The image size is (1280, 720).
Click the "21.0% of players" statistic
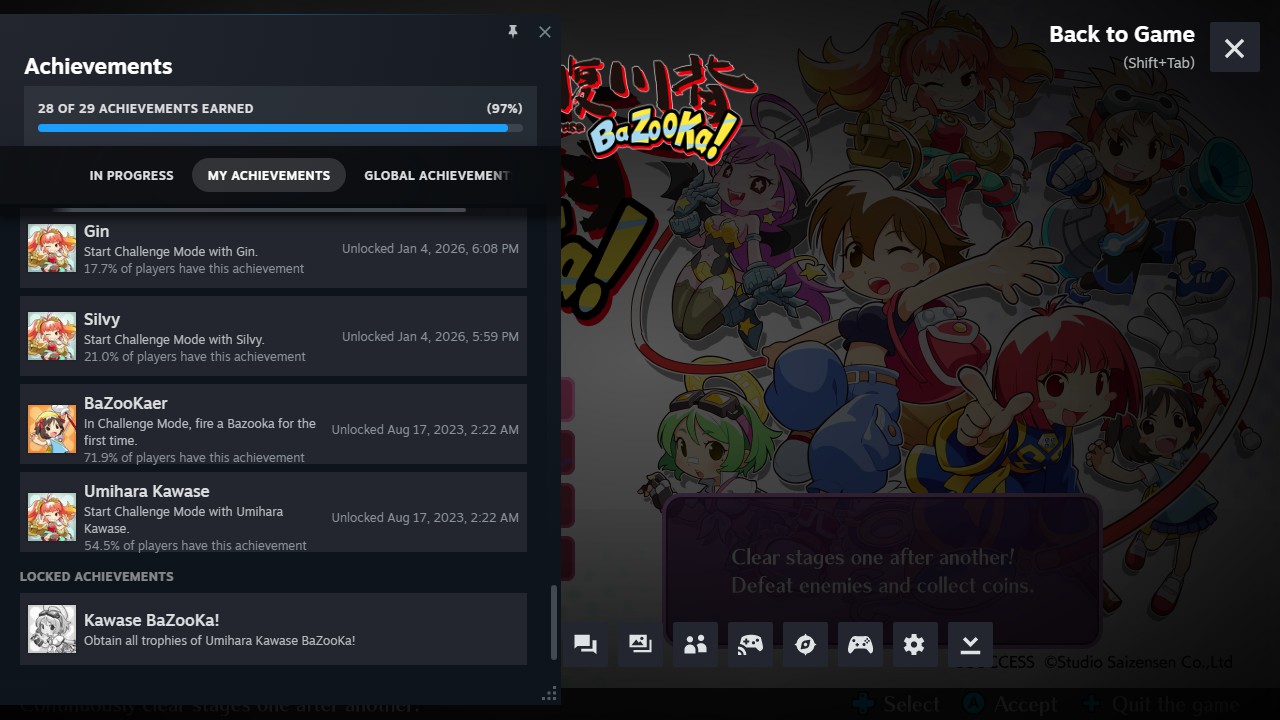click(195, 357)
